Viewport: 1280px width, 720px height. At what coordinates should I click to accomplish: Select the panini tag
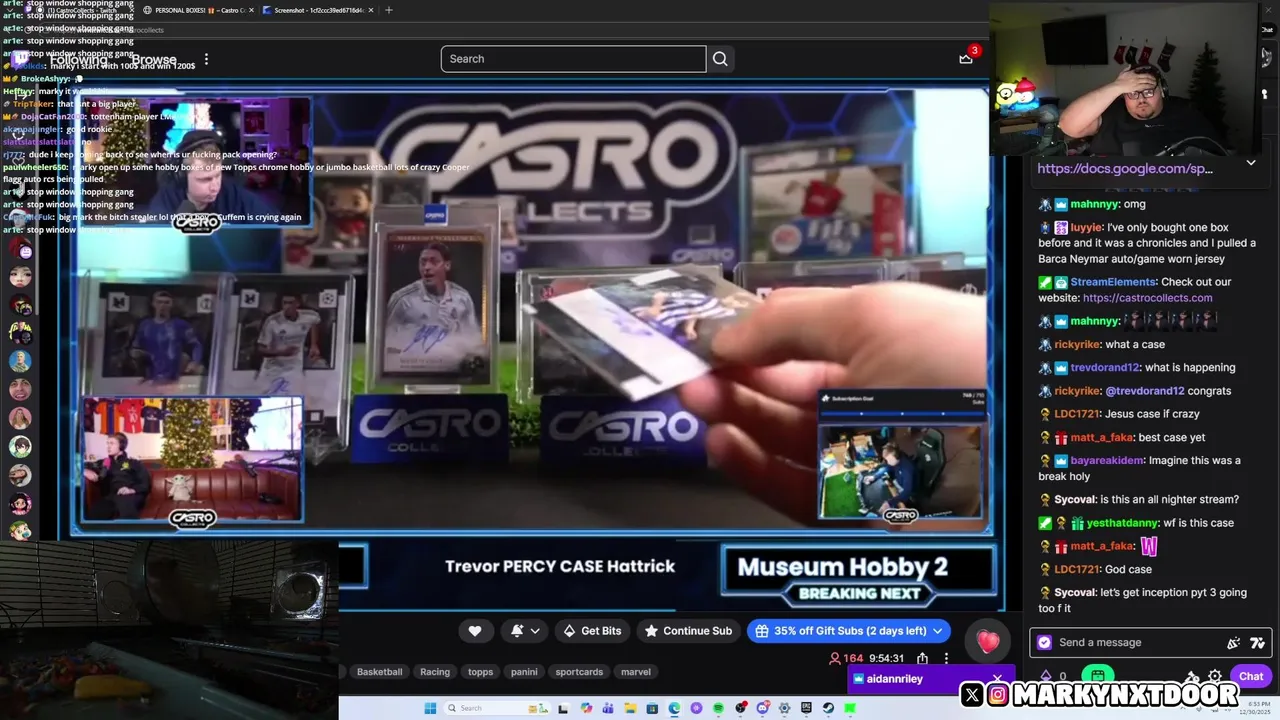click(524, 672)
